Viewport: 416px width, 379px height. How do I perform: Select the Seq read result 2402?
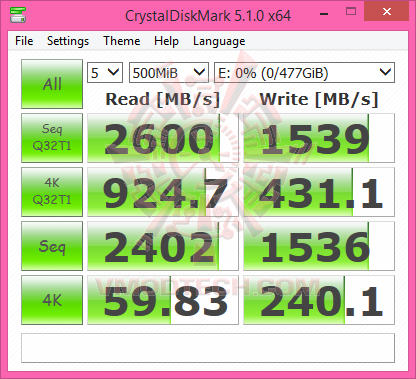click(163, 246)
